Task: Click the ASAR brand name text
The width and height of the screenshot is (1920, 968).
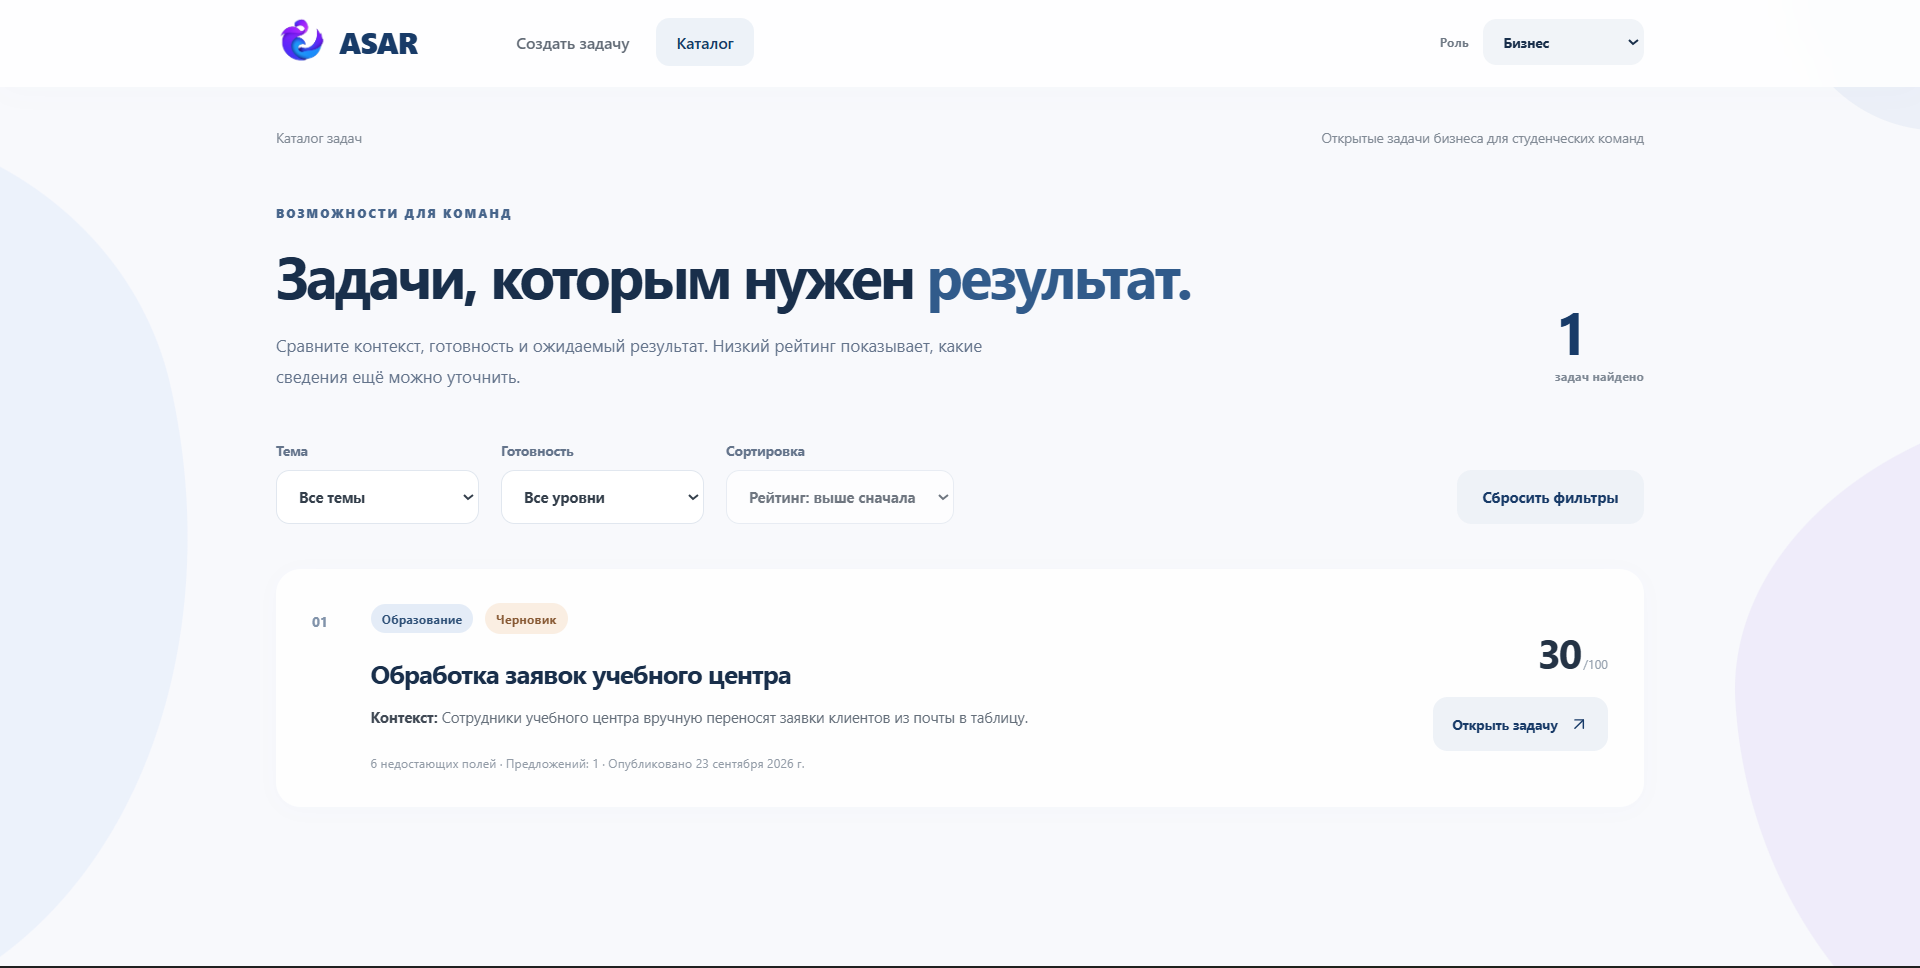Action: coord(378,44)
